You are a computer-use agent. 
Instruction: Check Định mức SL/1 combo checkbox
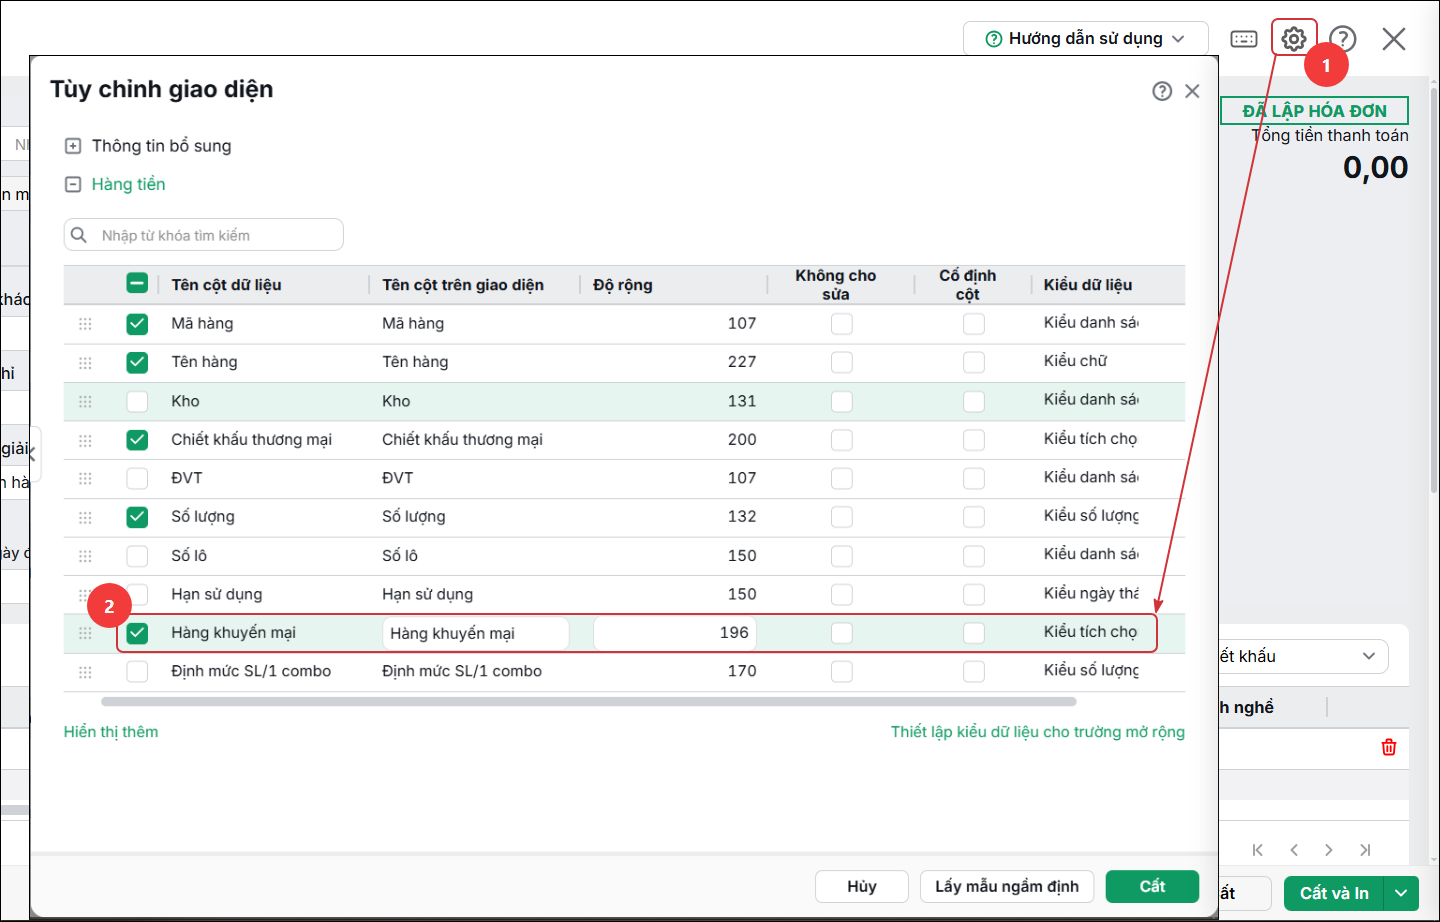click(137, 672)
